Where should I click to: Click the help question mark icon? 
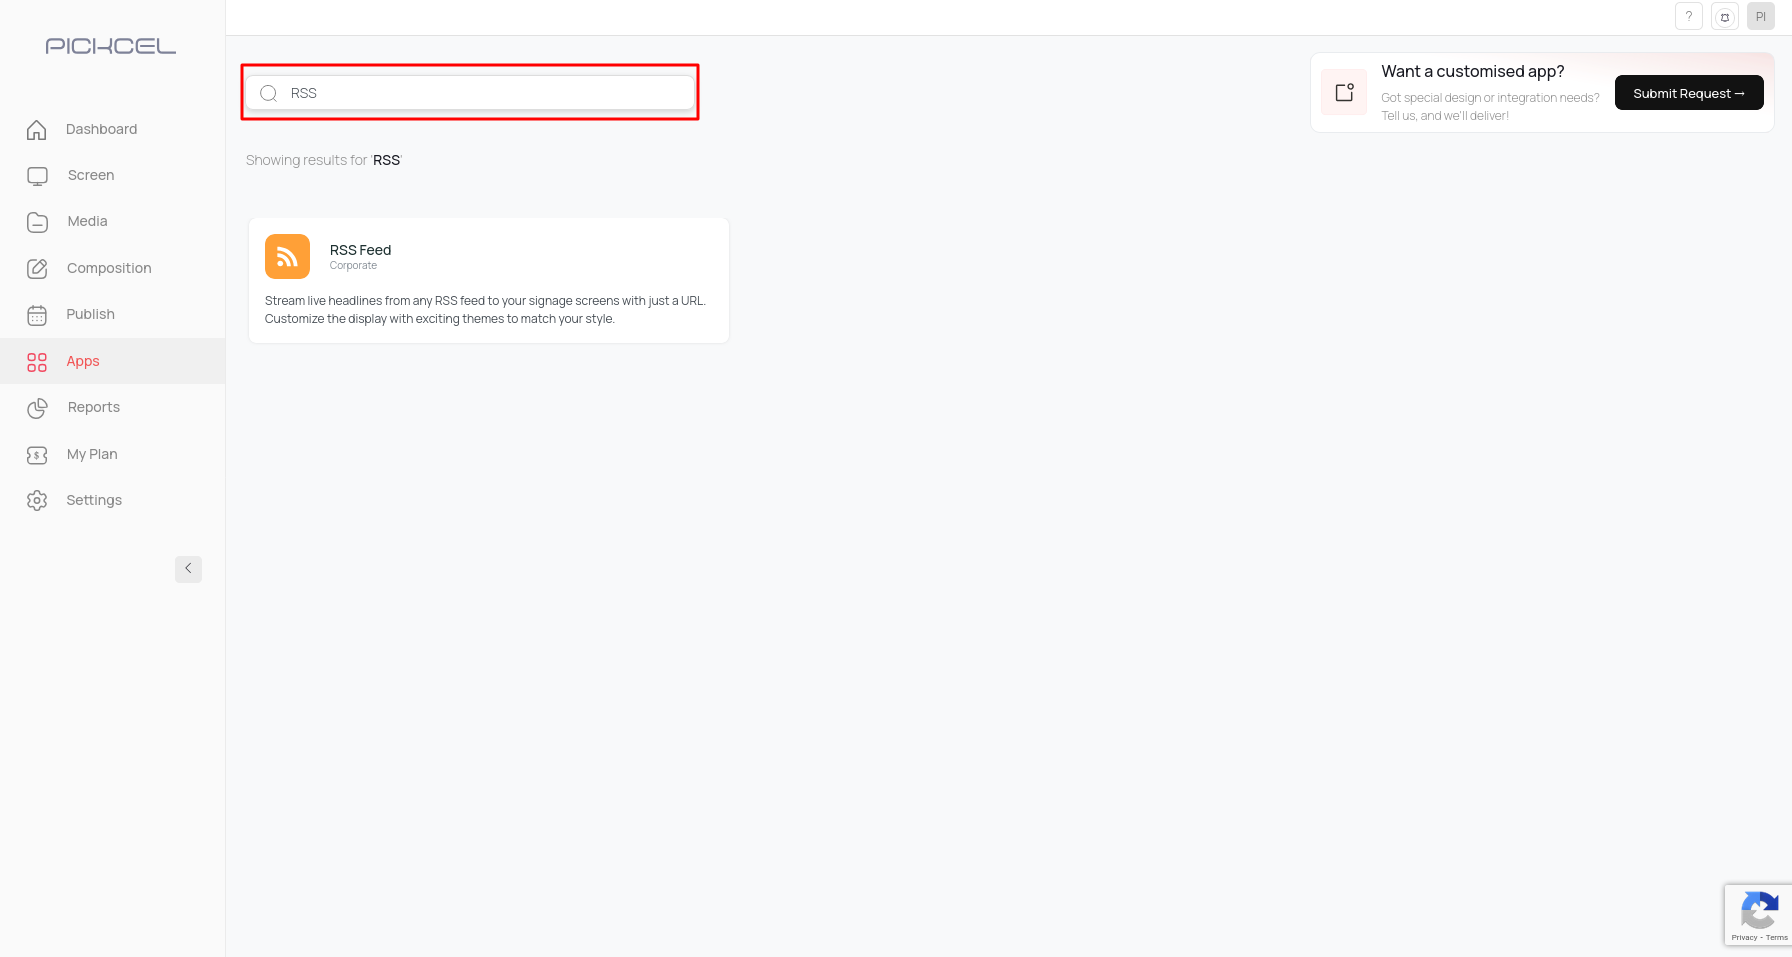click(1689, 16)
